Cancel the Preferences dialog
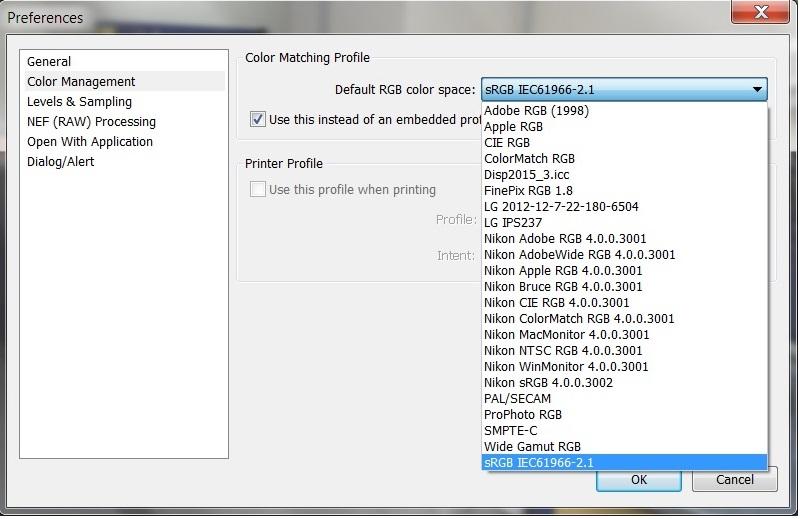The image size is (800, 519). click(x=735, y=480)
